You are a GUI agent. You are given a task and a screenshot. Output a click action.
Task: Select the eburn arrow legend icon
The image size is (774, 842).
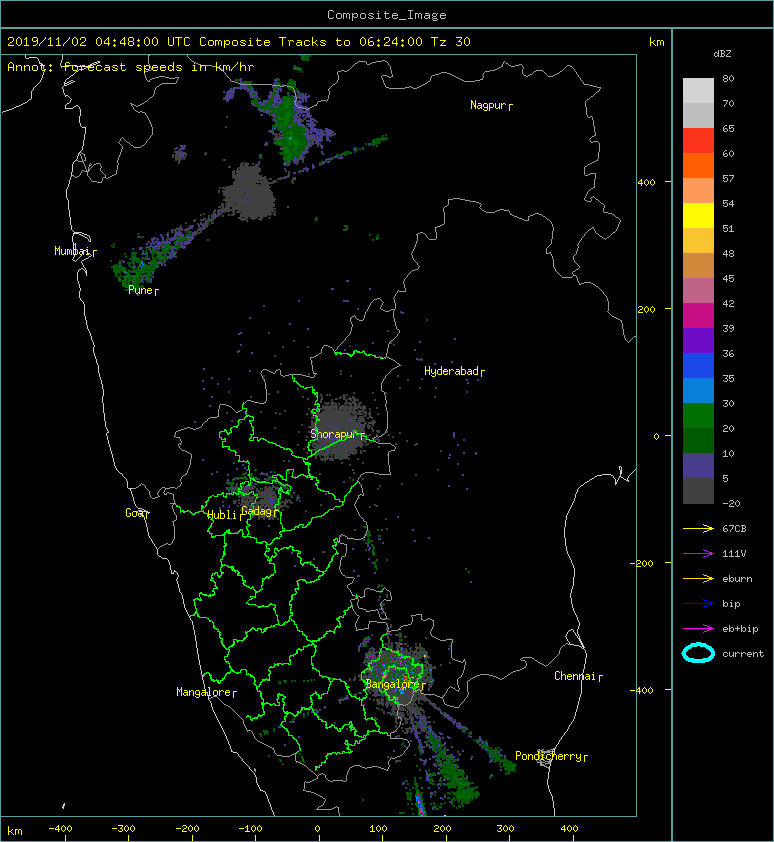tap(698, 579)
